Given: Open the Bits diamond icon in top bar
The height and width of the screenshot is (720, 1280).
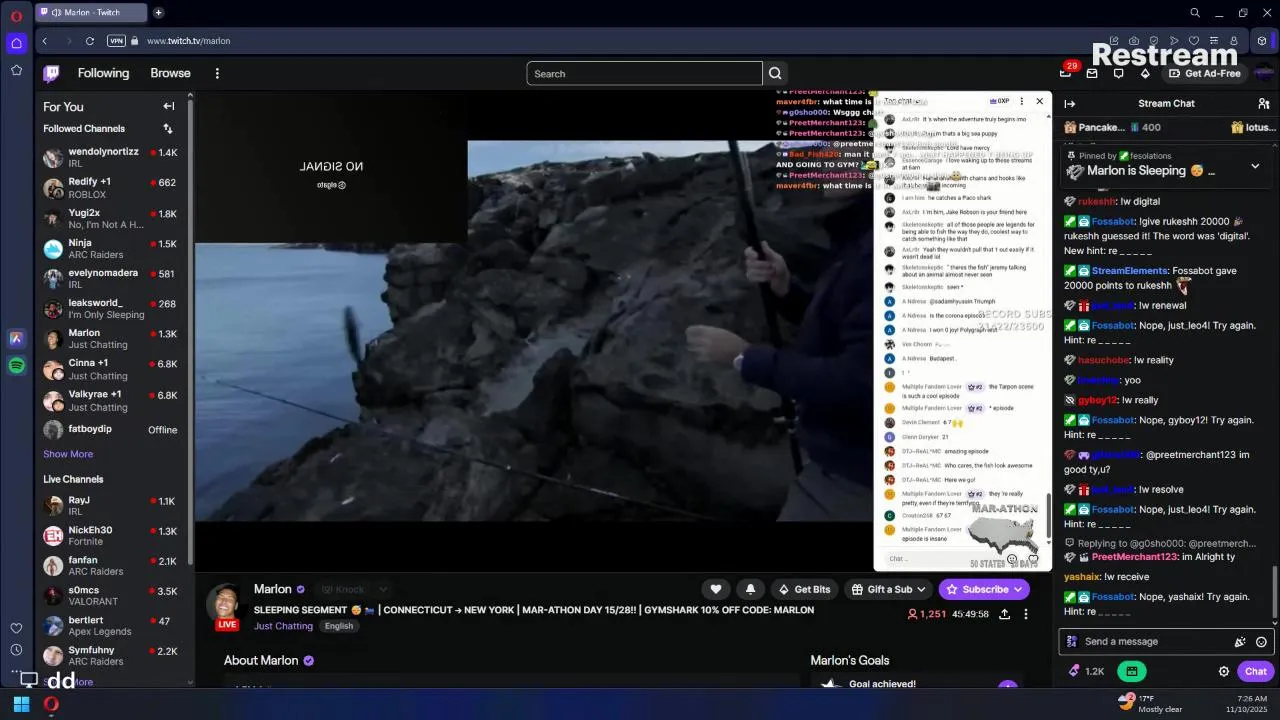Looking at the screenshot, I should click(1145, 73).
